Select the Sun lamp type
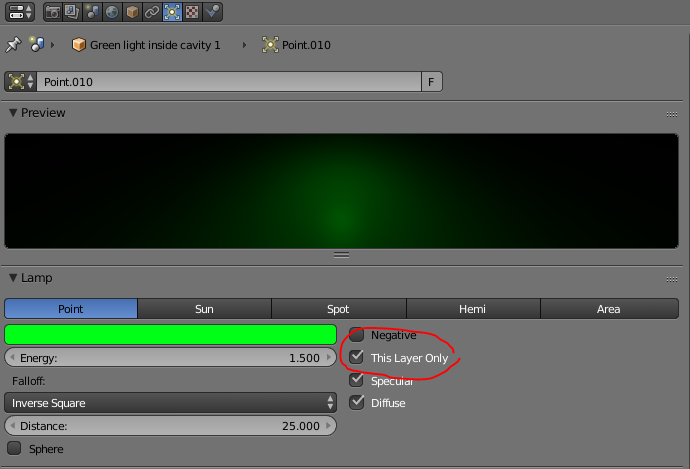Screen dimensions: 690x469 pos(204,309)
